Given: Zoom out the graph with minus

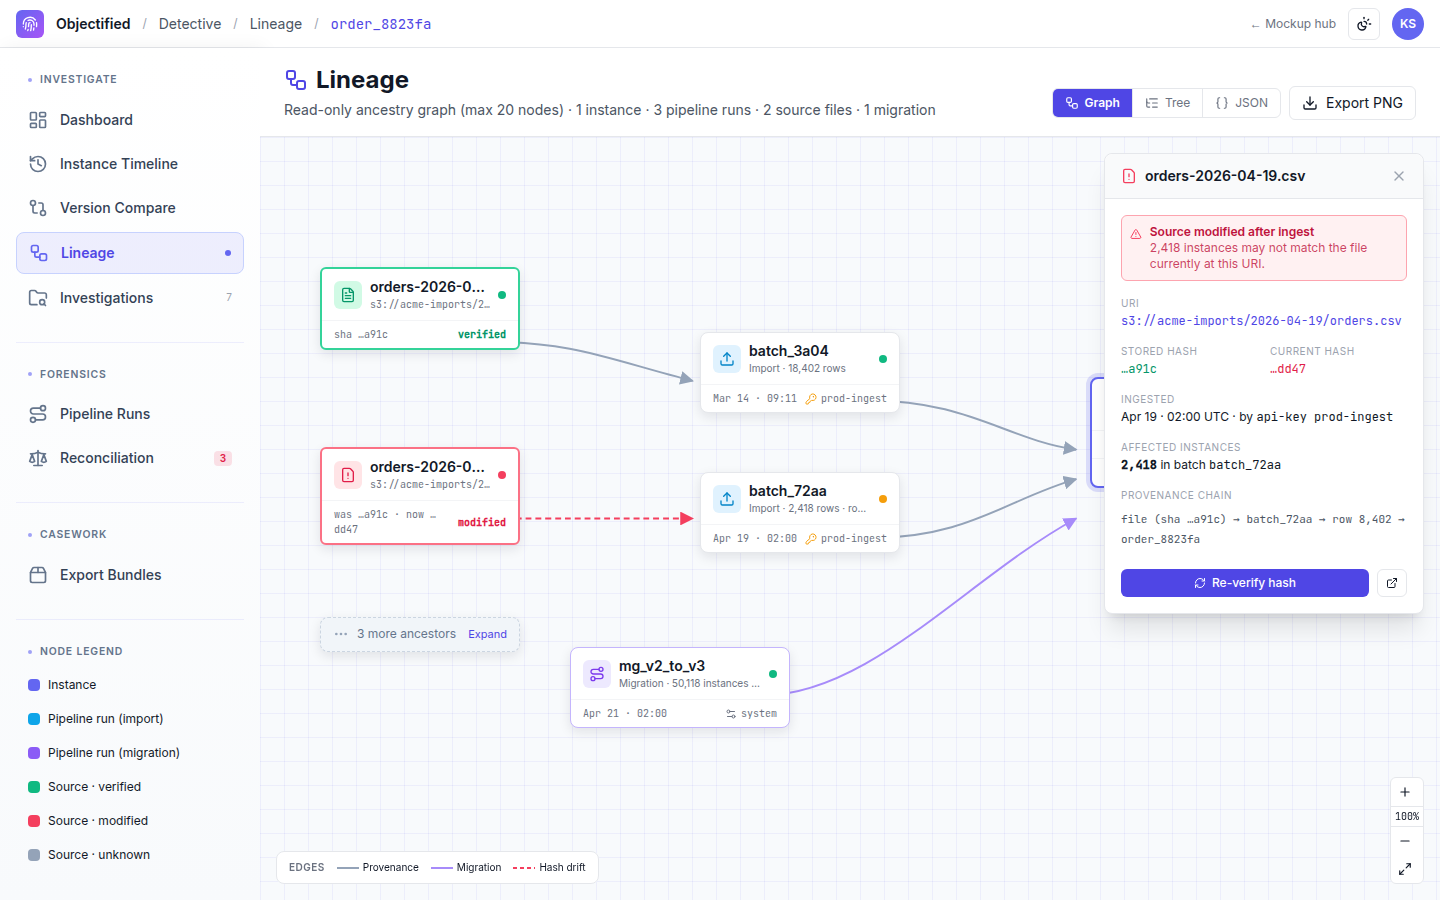Looking at the screenshot, I should coord(1405,841).
